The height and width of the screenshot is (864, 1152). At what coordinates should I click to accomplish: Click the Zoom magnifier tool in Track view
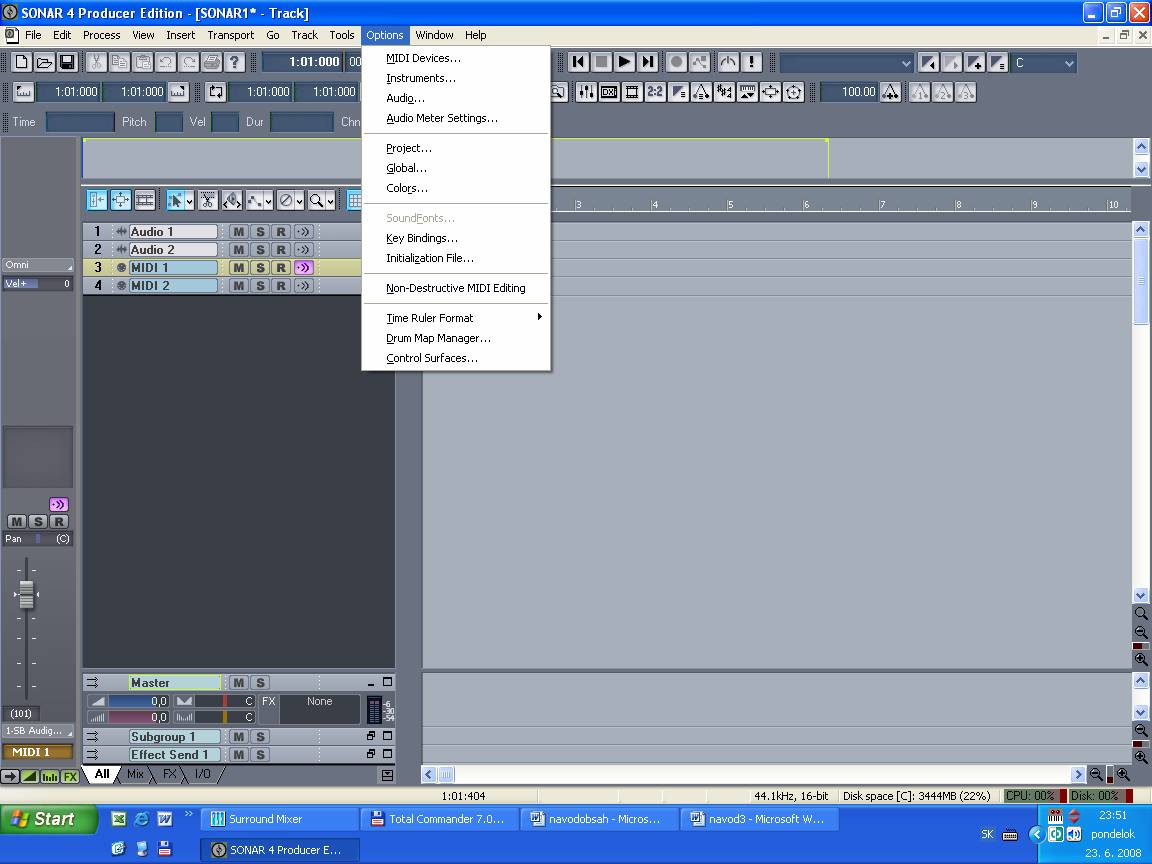[317, 200]
